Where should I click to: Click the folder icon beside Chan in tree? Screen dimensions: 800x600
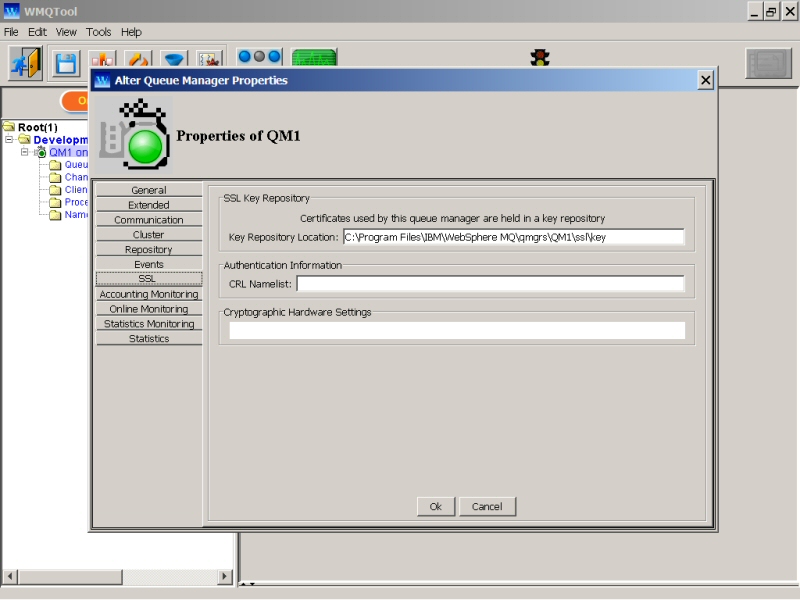point(56,177)
